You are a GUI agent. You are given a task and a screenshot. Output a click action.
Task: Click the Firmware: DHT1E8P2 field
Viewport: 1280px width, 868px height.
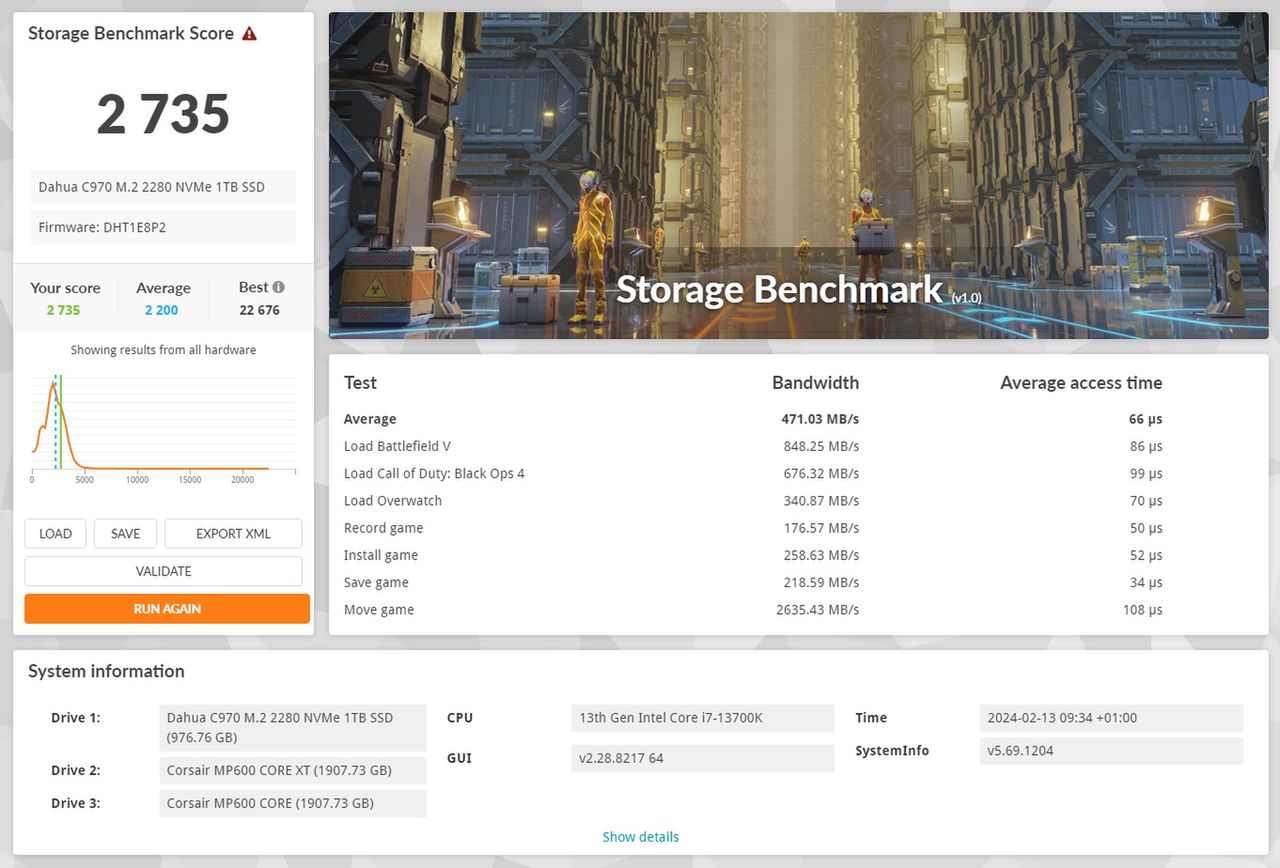coord(163,227)
